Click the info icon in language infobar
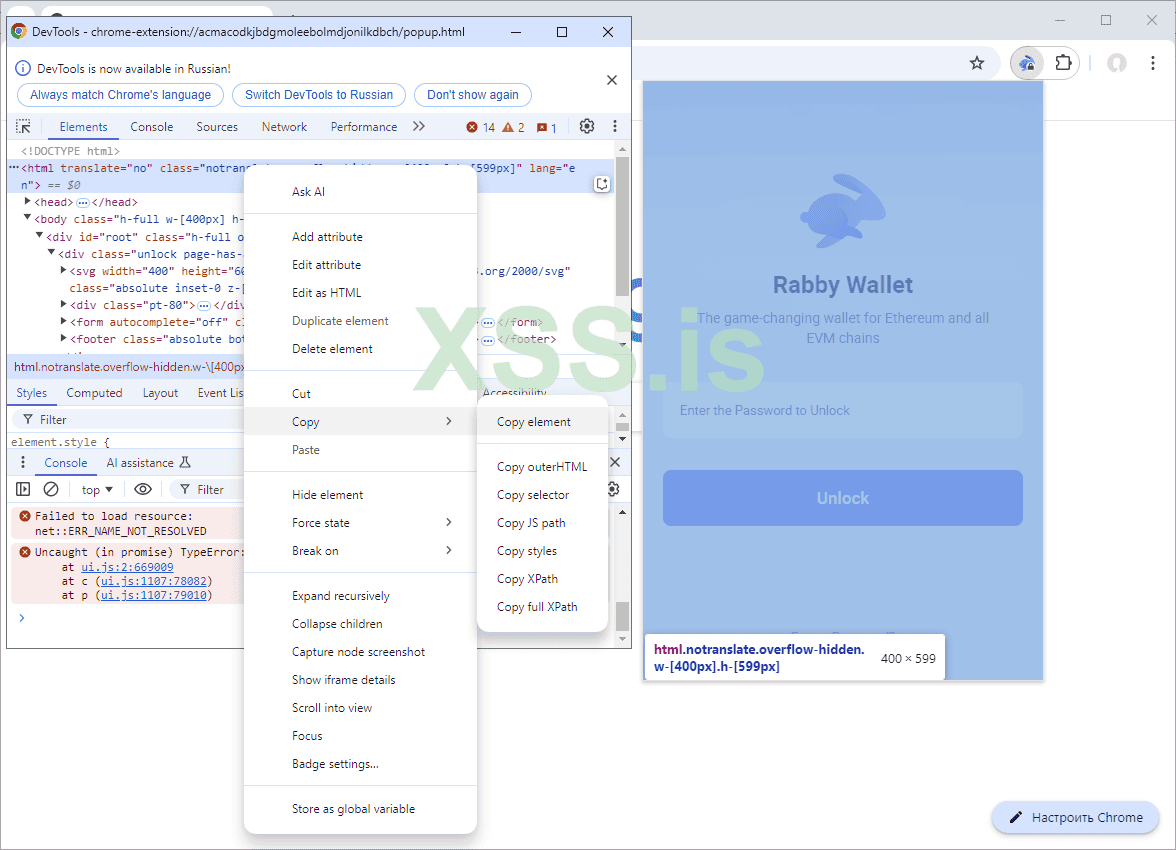This screenshot has height=850, width=1176. [x=23, y=68]
